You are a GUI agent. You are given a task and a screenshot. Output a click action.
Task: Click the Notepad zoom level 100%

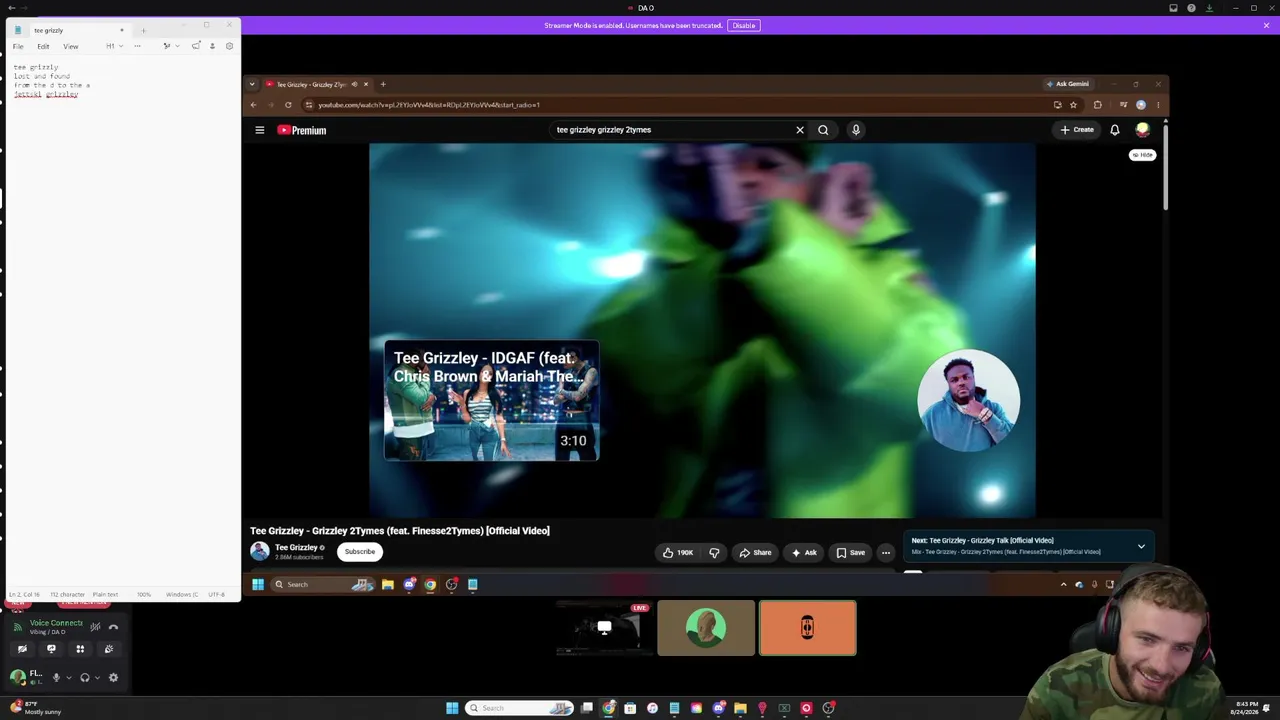(144, 594)
